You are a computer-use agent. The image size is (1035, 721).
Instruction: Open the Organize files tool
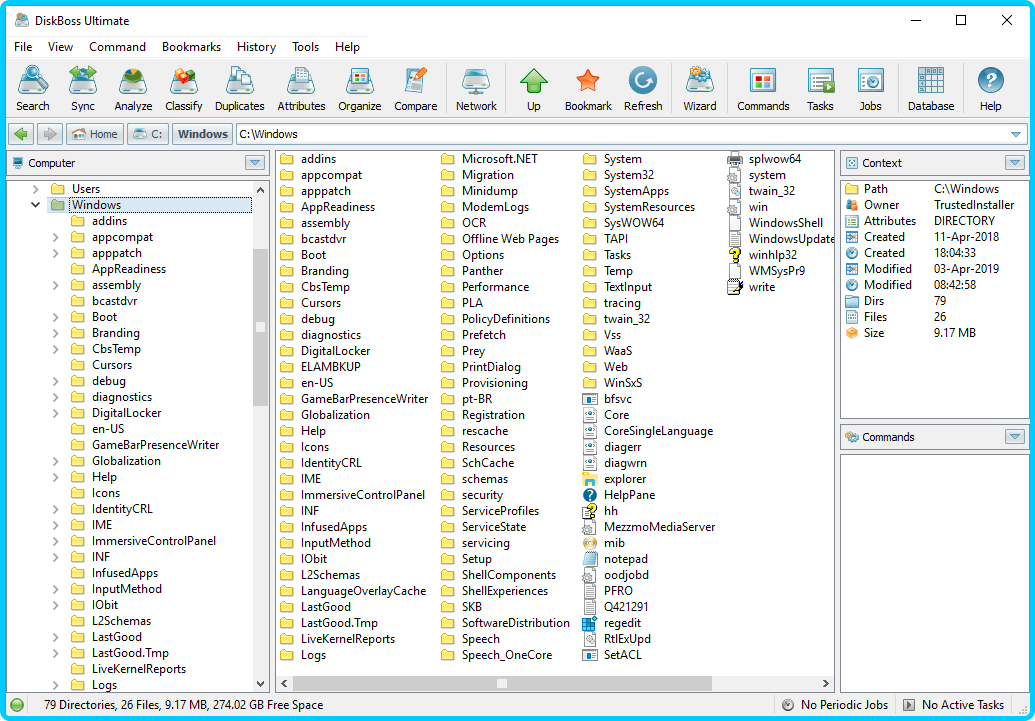coord(359,88)
